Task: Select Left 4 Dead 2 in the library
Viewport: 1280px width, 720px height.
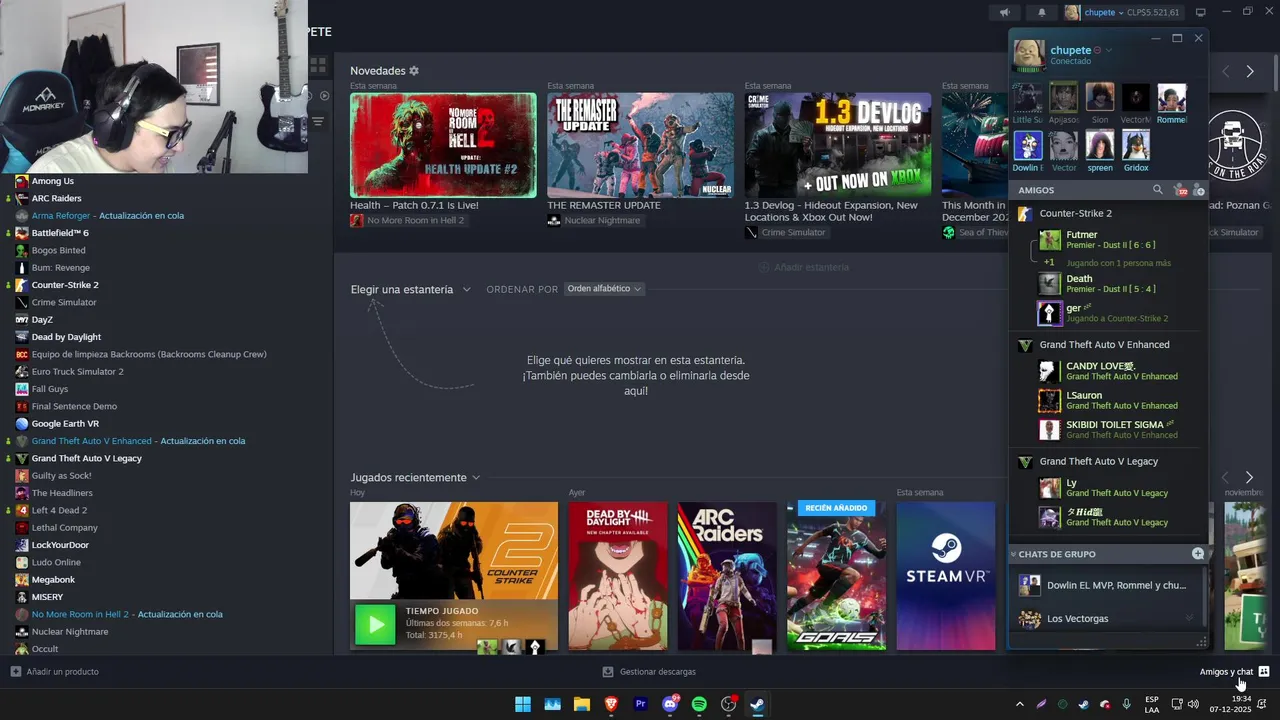Action: pyautogui.click(x=59, y=510)
